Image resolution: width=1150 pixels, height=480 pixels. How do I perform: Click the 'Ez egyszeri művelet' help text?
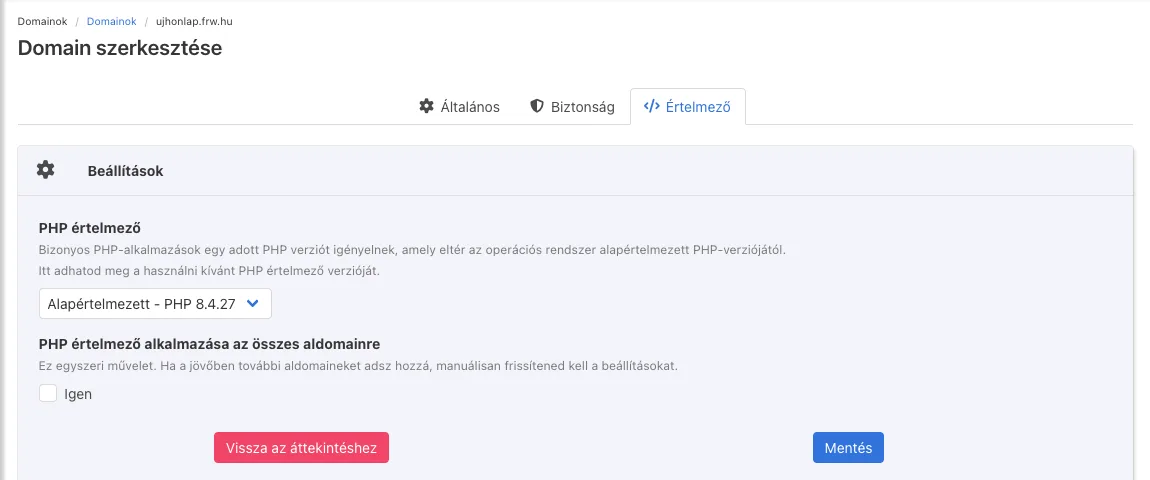[x=358, y=365]
